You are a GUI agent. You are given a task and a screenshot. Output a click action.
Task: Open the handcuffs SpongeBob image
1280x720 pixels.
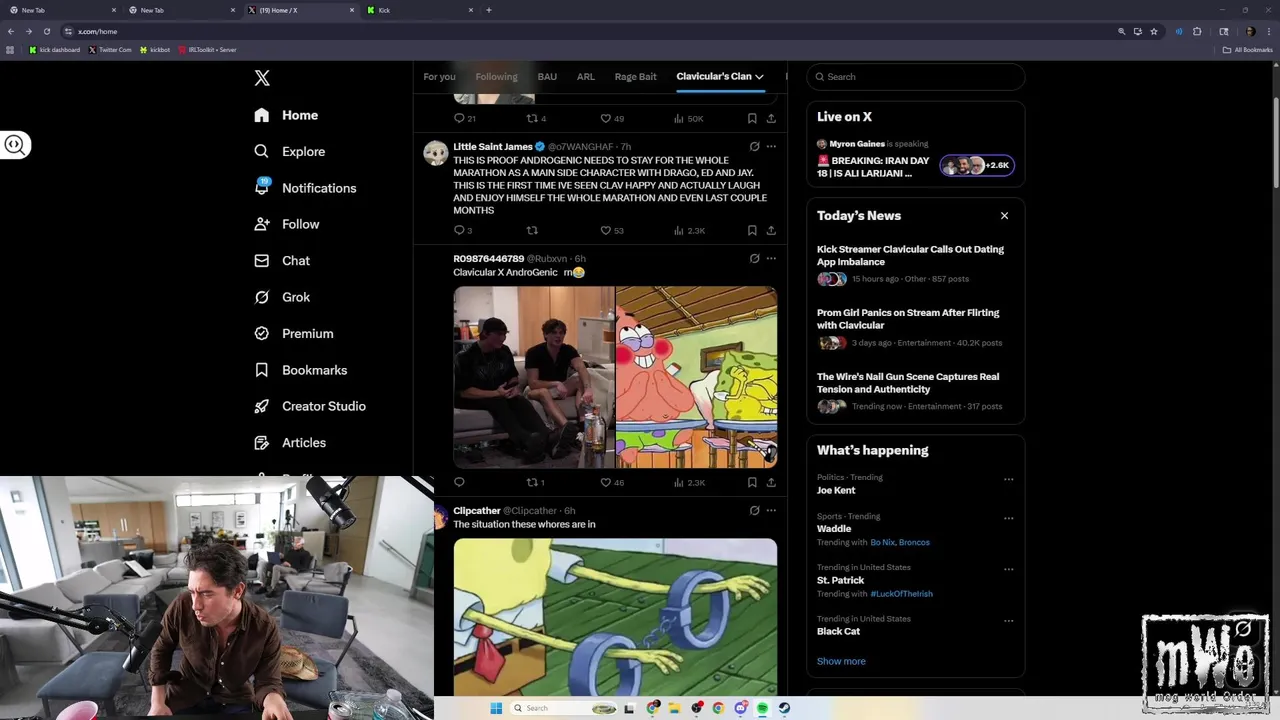(x=615, y=617)
